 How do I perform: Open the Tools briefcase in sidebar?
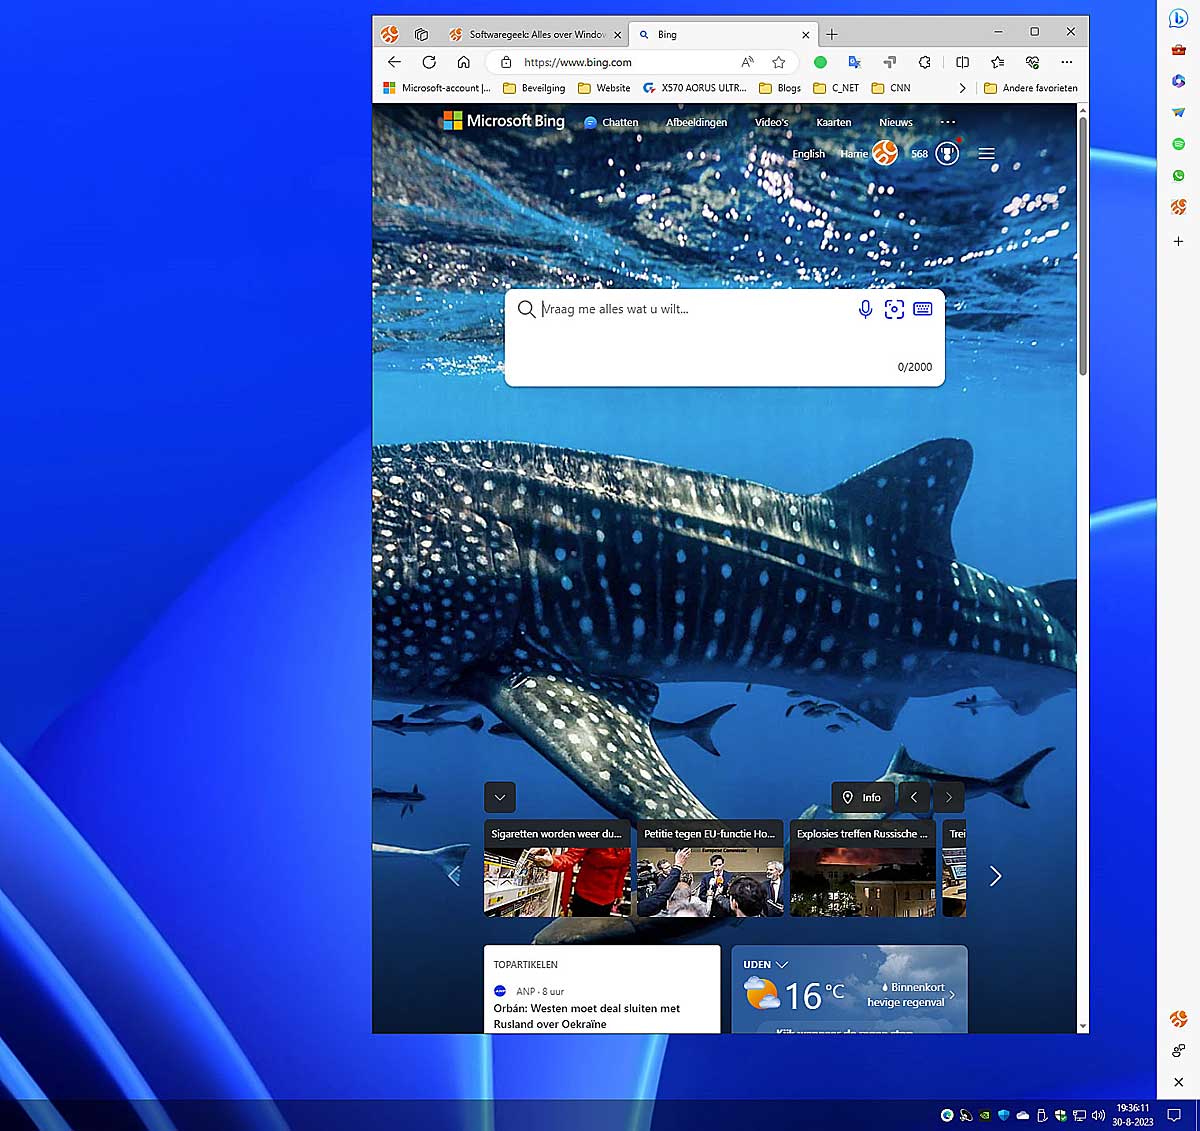(1179, 49)
